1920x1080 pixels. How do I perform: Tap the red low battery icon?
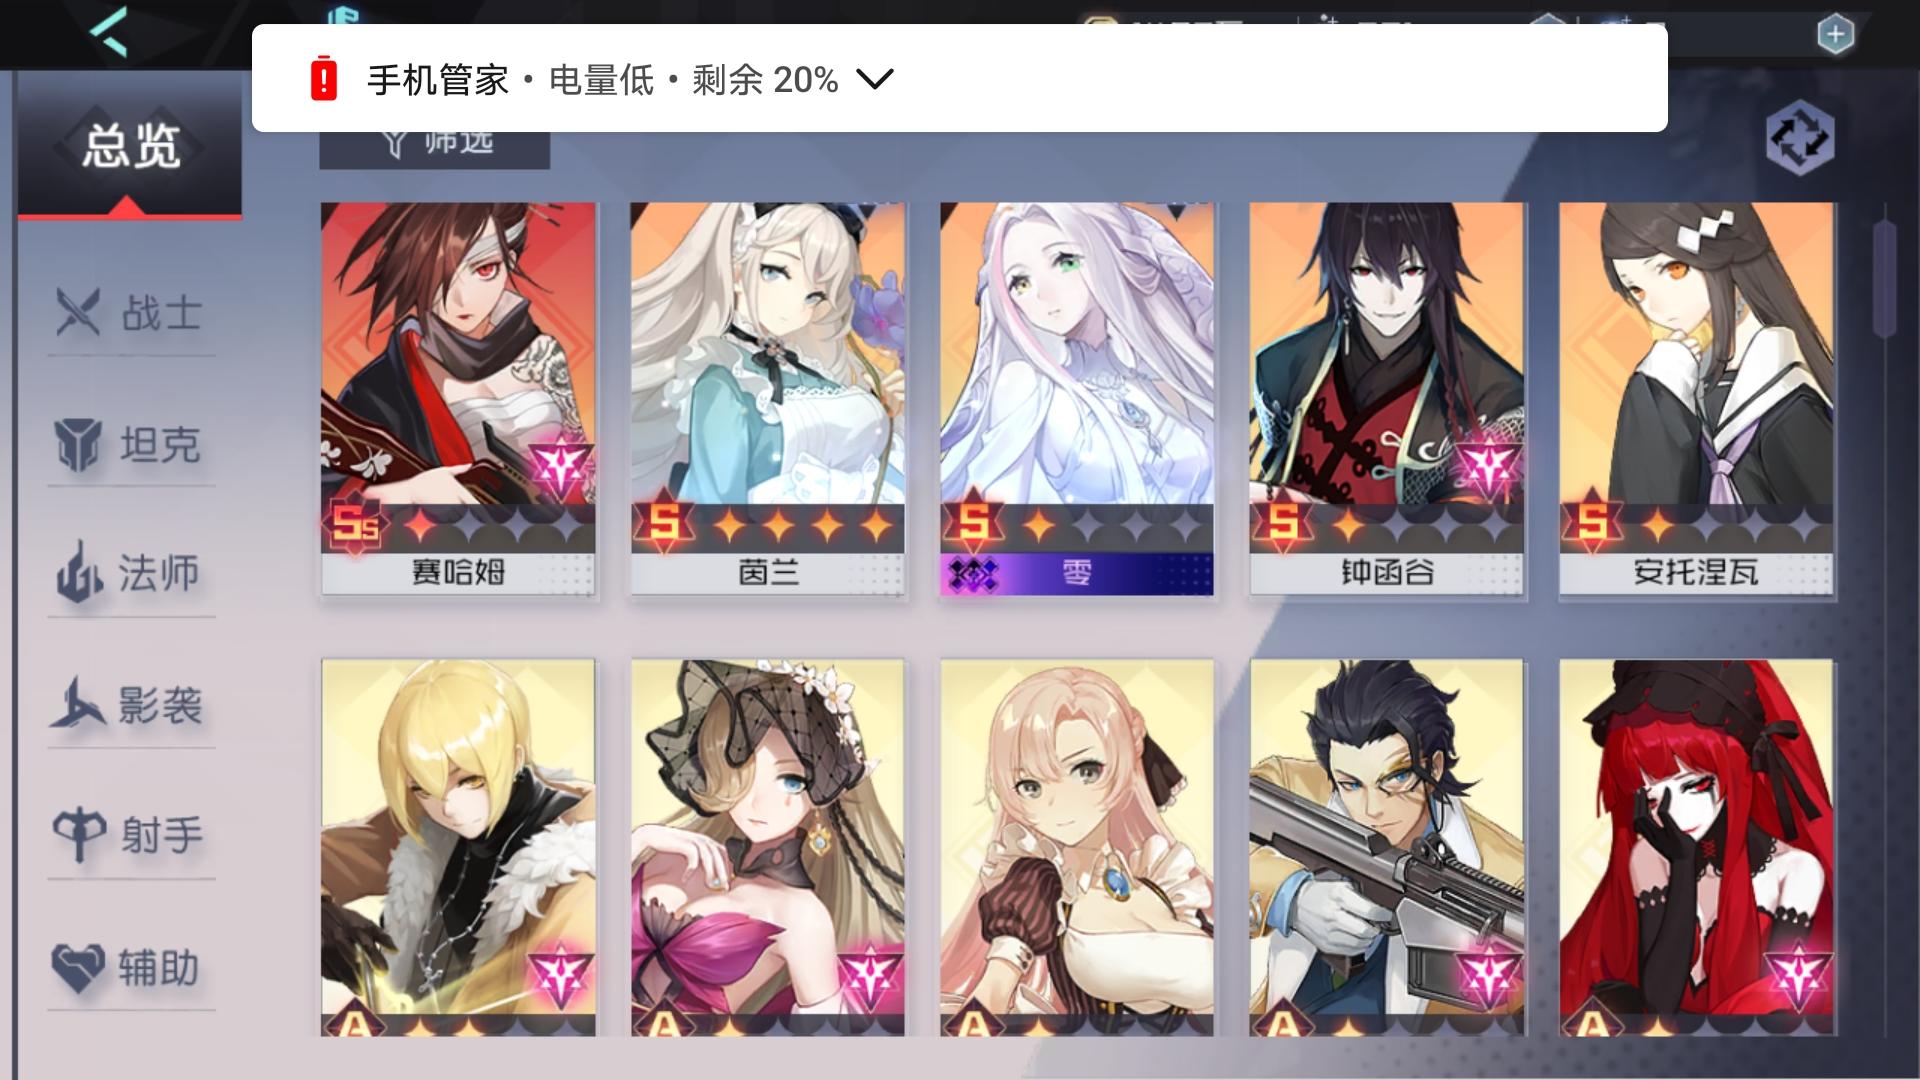pyautogui.click(x=324, y=79)
